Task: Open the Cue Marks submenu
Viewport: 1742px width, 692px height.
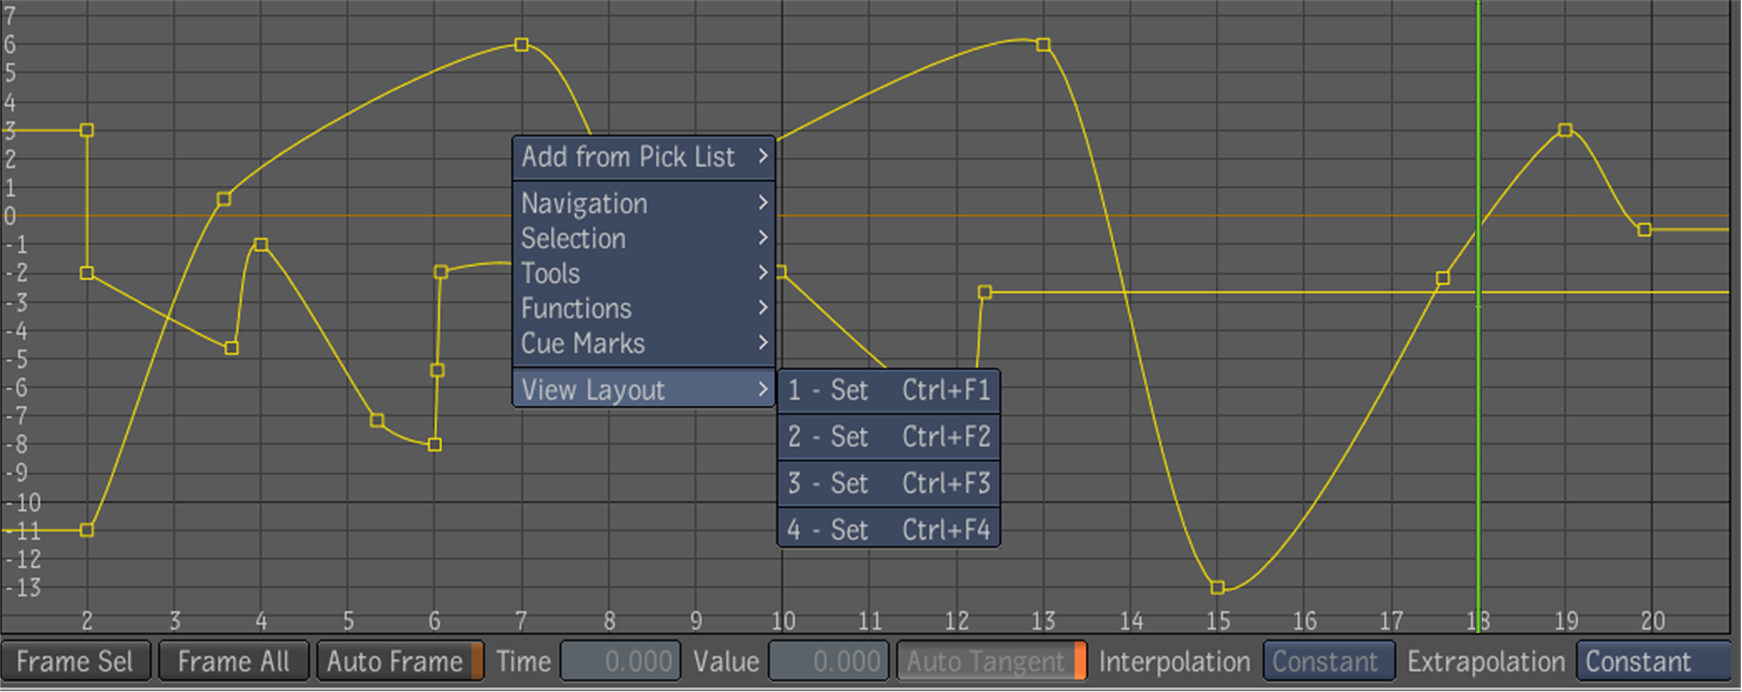Action: [x=643, y=343]
